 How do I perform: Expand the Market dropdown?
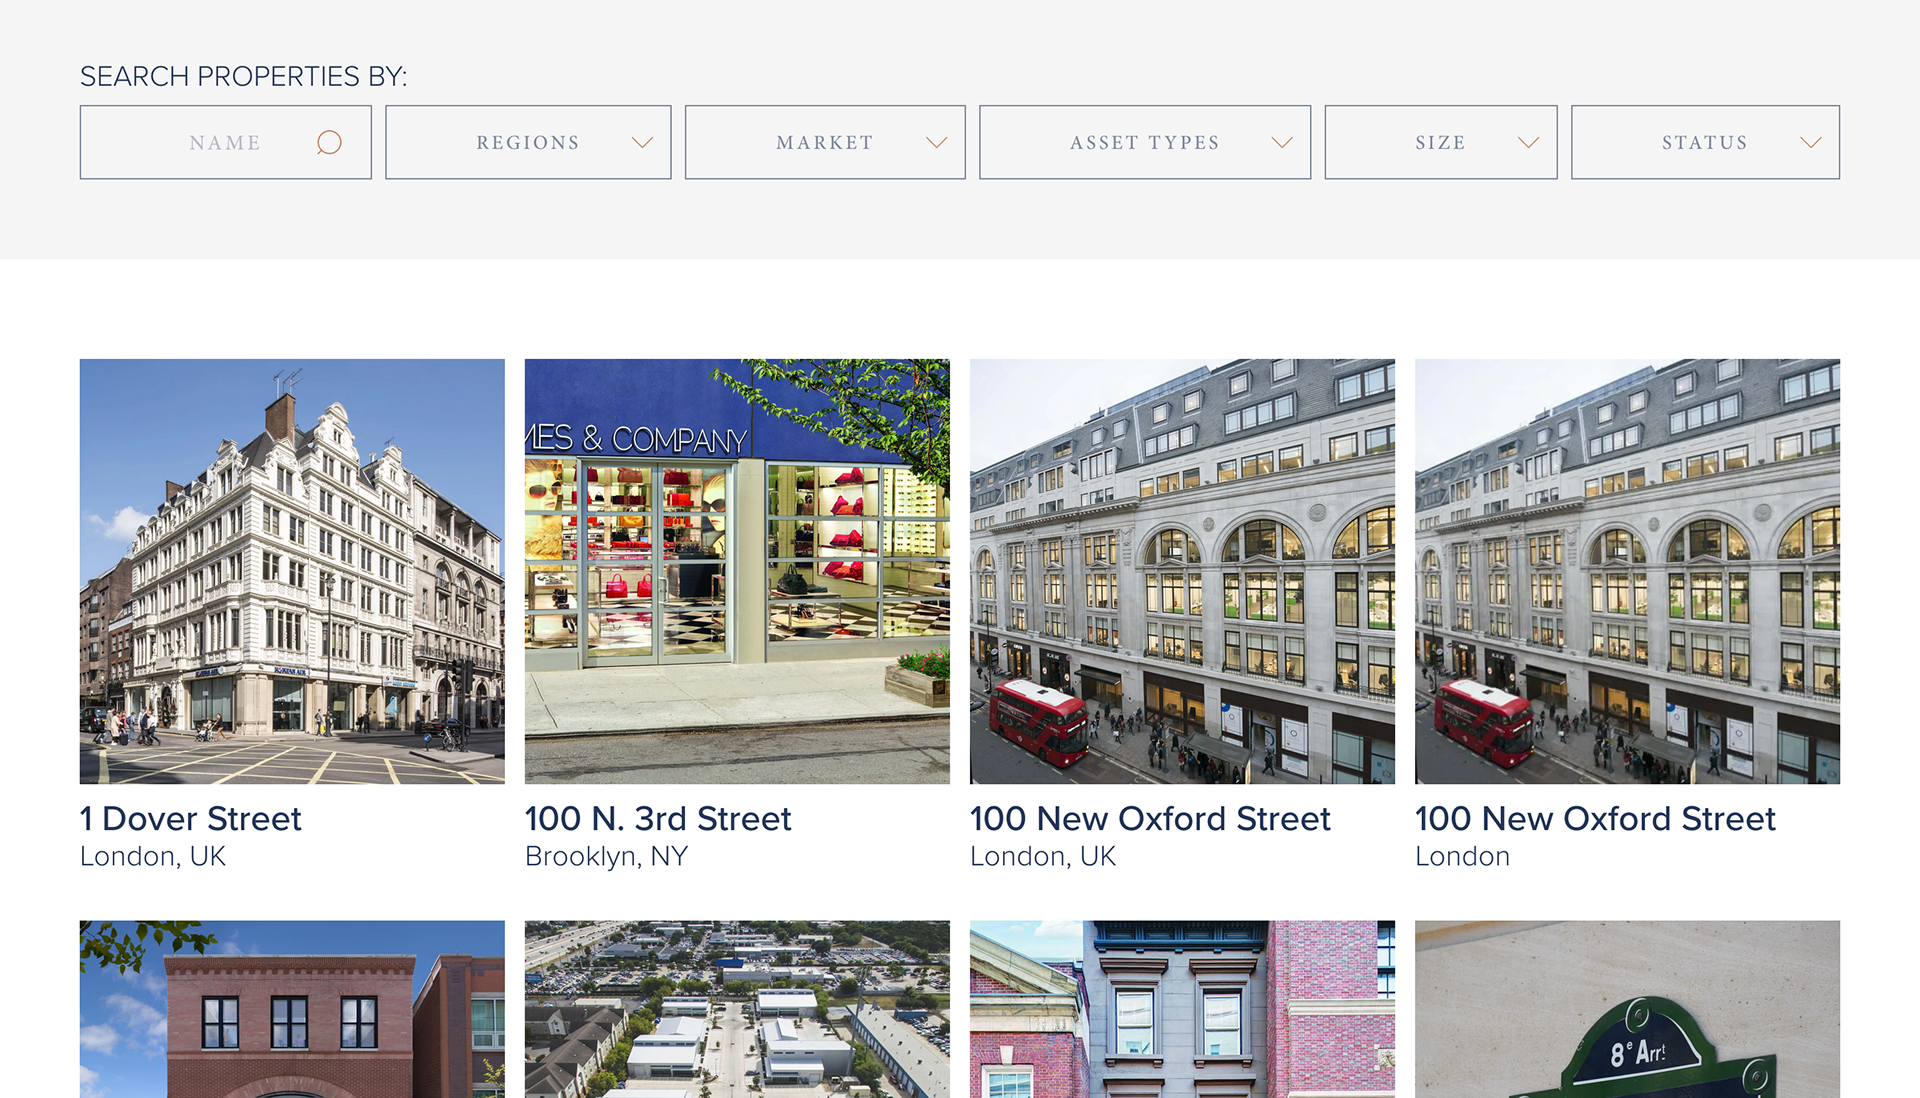click(x=825, y=142)
